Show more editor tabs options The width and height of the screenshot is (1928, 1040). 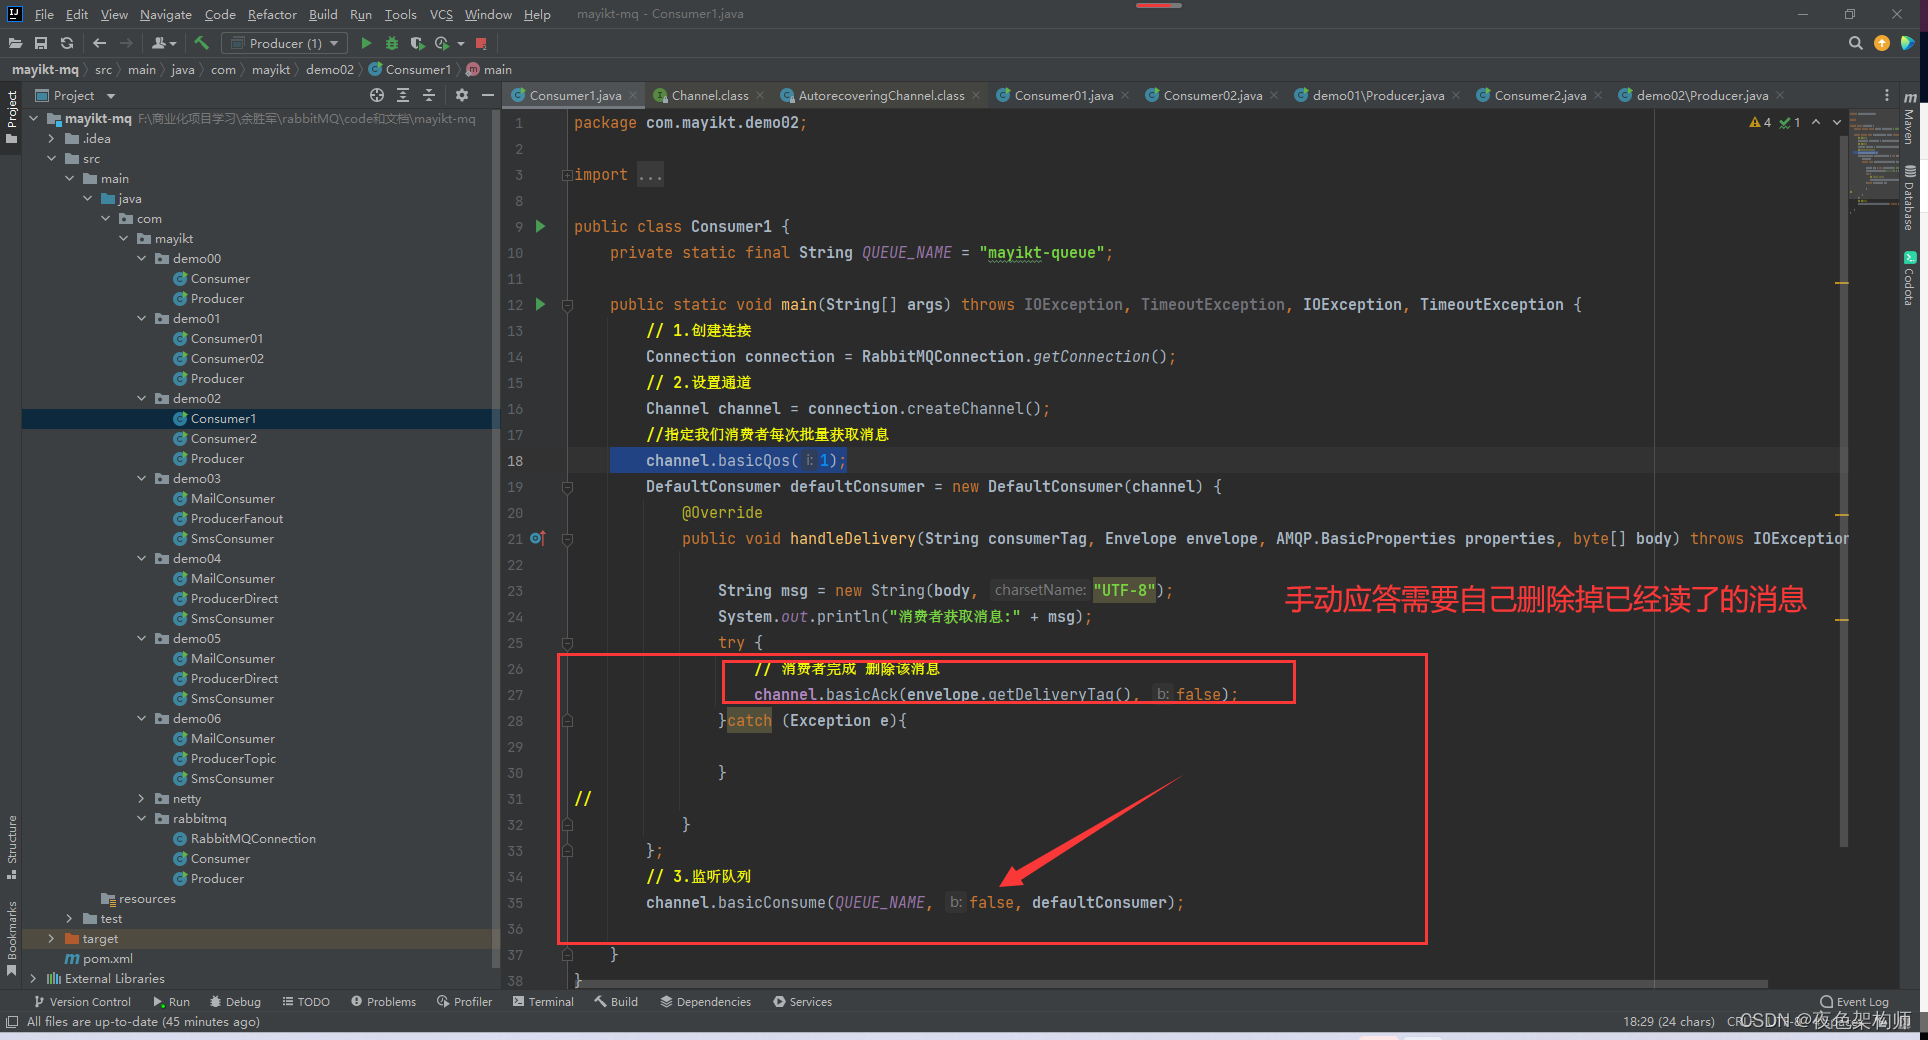tap(1887, 95)
